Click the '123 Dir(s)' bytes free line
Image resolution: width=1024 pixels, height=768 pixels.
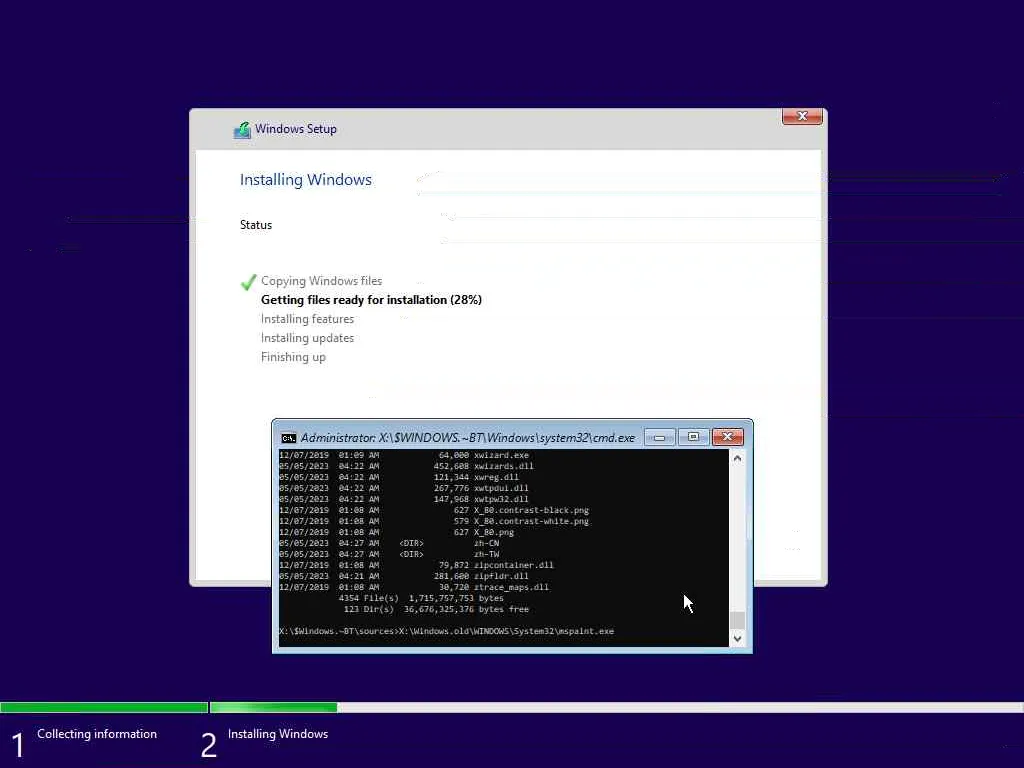pyautogui.click(x=436, y=609)
